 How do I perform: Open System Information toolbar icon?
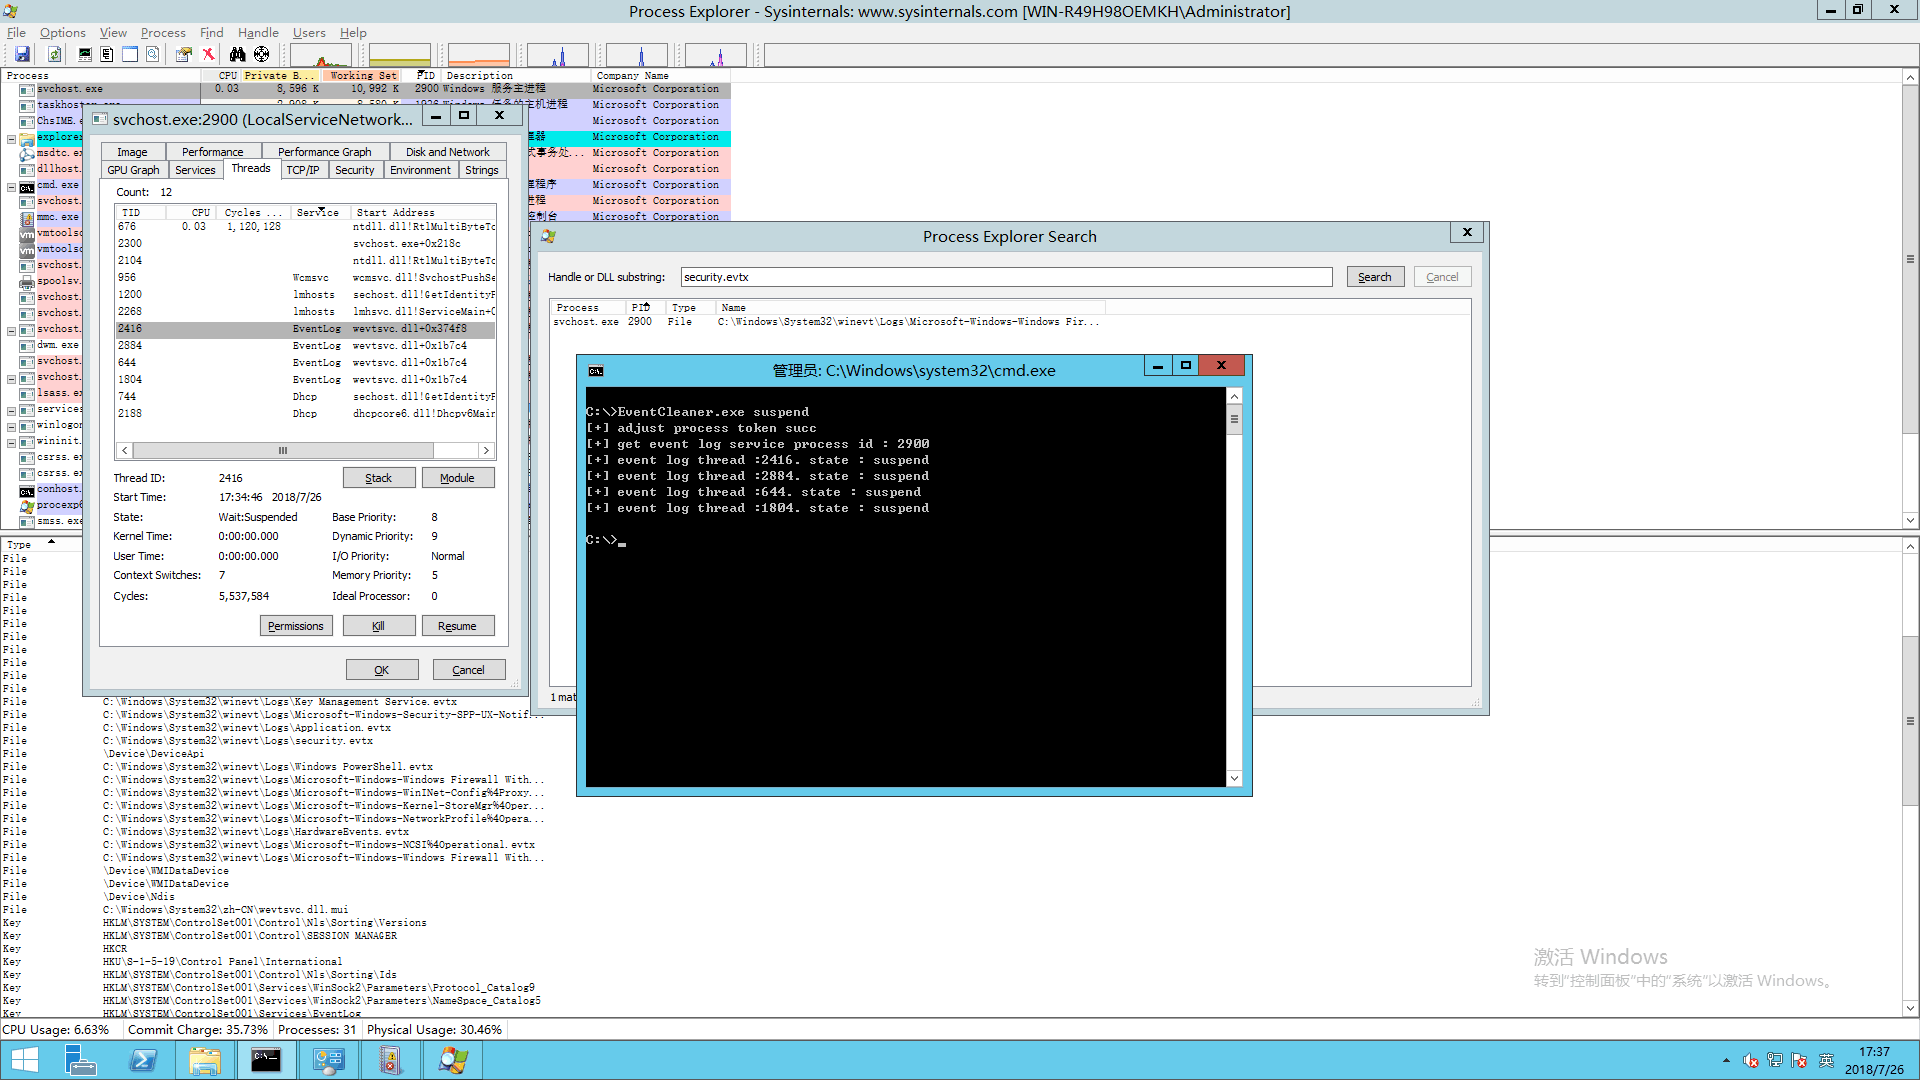point(85,54)
